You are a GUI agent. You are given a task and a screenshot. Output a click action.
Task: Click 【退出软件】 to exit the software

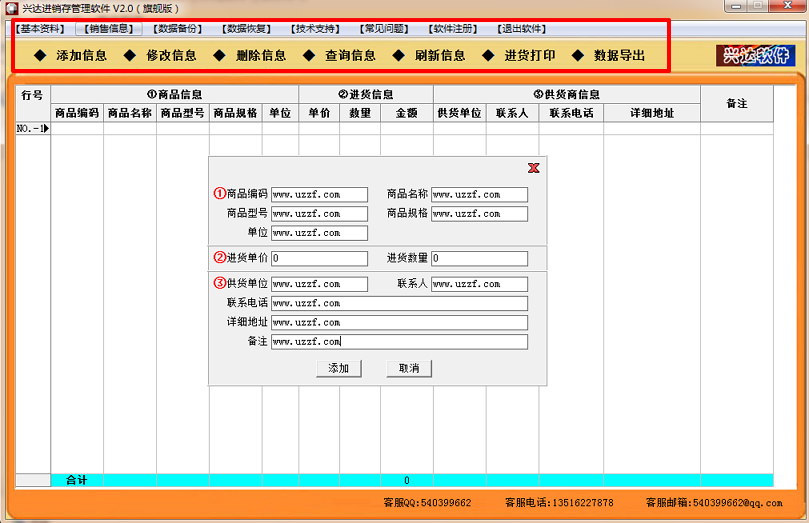coord(522,29)
